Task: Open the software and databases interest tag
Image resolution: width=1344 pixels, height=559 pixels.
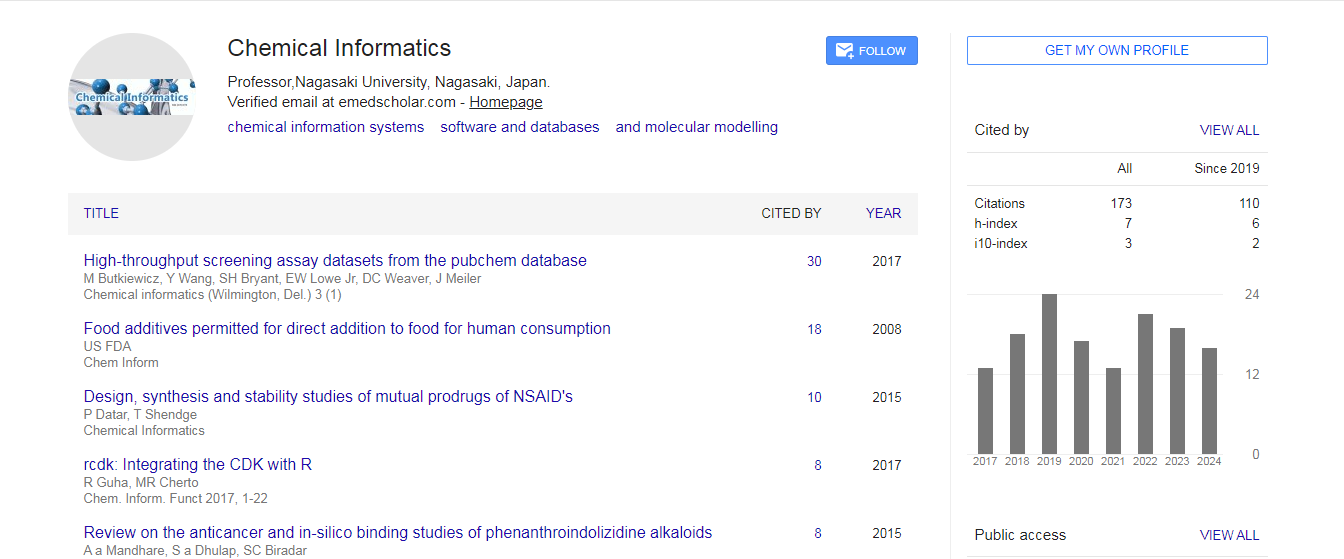Action: point(519,127)
